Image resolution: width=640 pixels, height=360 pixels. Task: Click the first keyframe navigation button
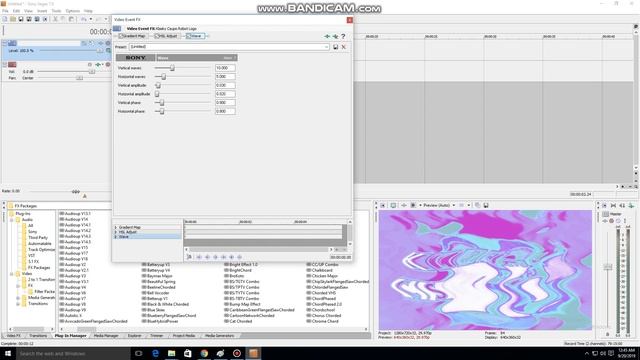tap(199, 257)
